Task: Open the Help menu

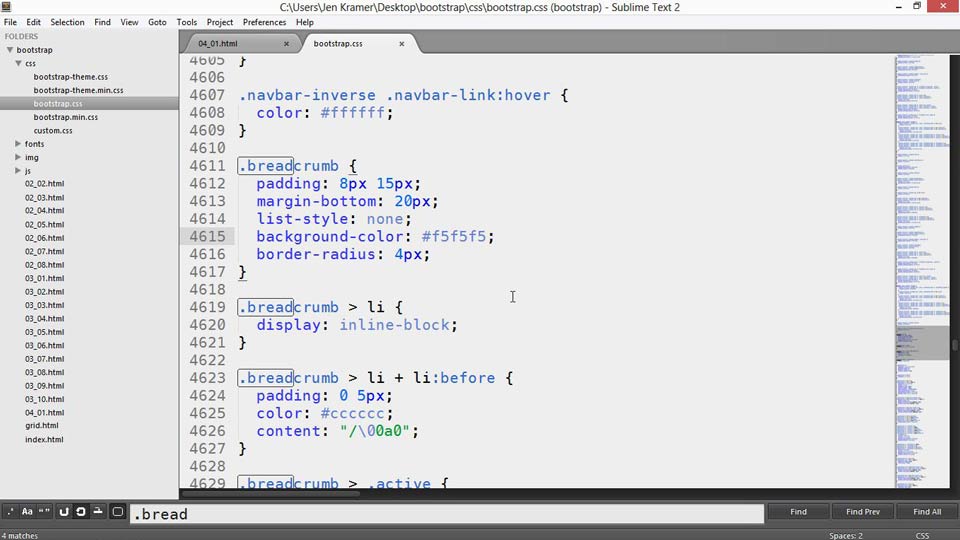Action: [x=305, y=22]
